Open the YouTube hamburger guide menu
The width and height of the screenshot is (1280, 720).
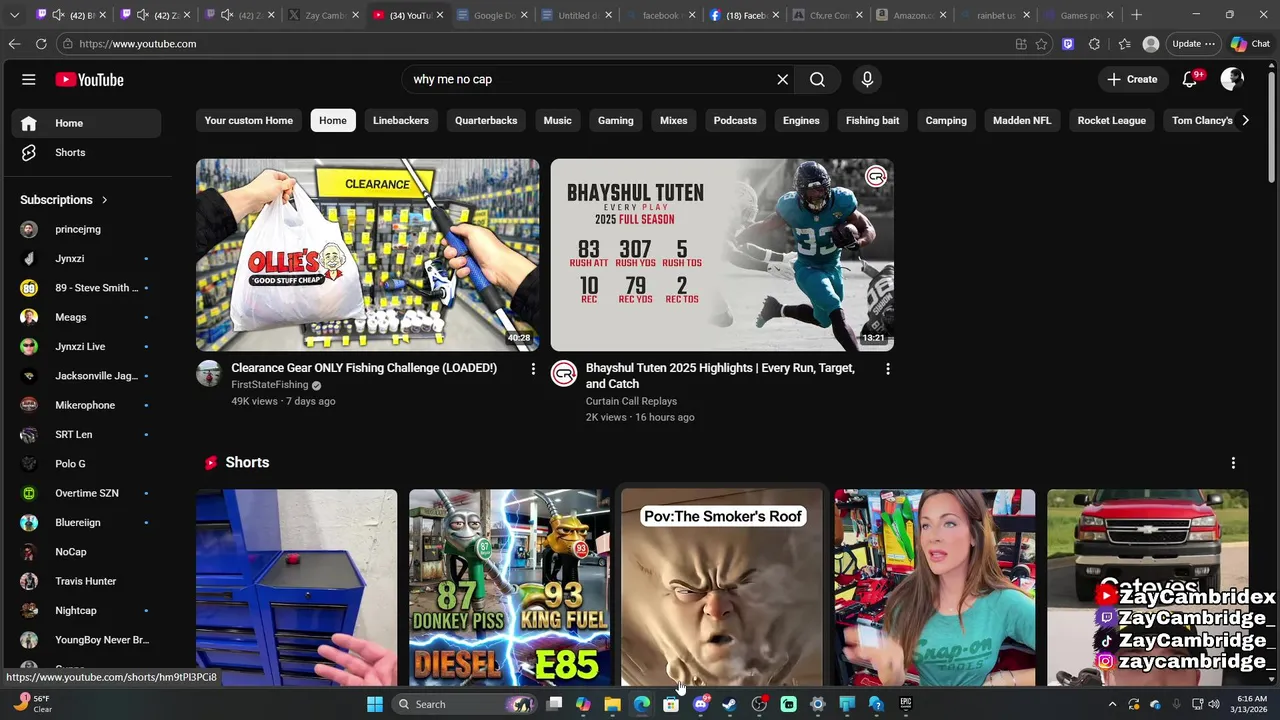[29, 79]
